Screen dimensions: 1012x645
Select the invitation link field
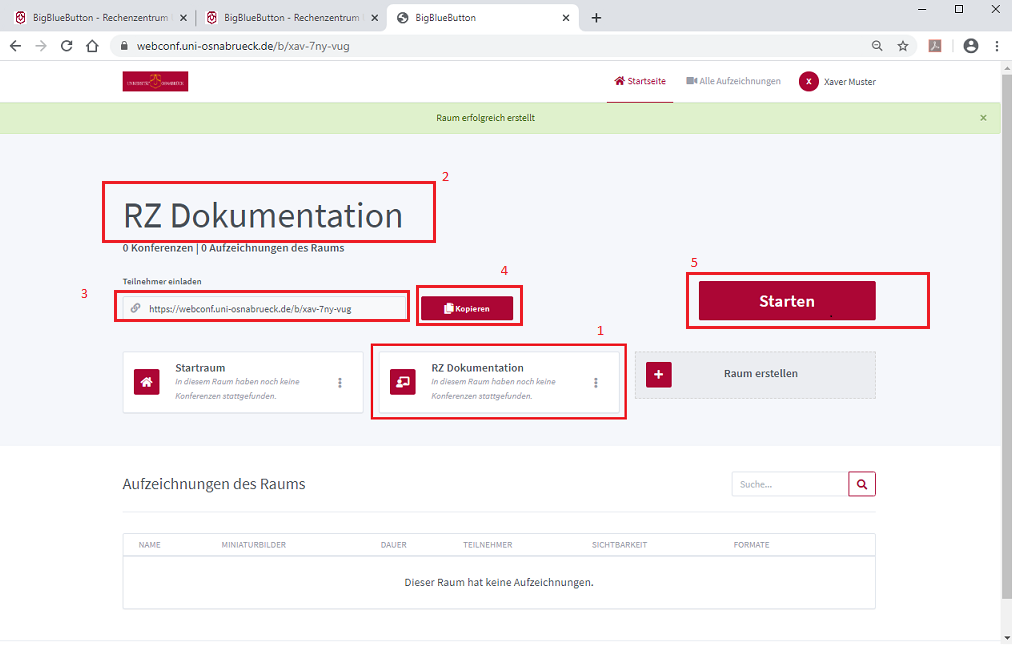click(x=265, y=309)
